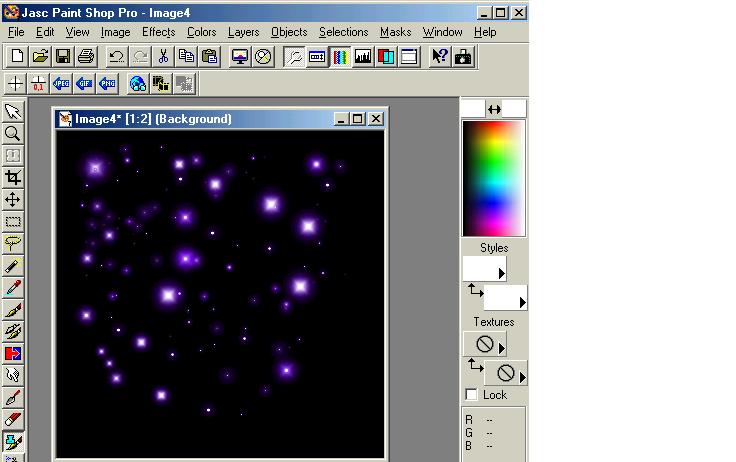Save the image with the floppy disk icon
This screenshot has height=462, width=736.
click(x=63, y=57)
